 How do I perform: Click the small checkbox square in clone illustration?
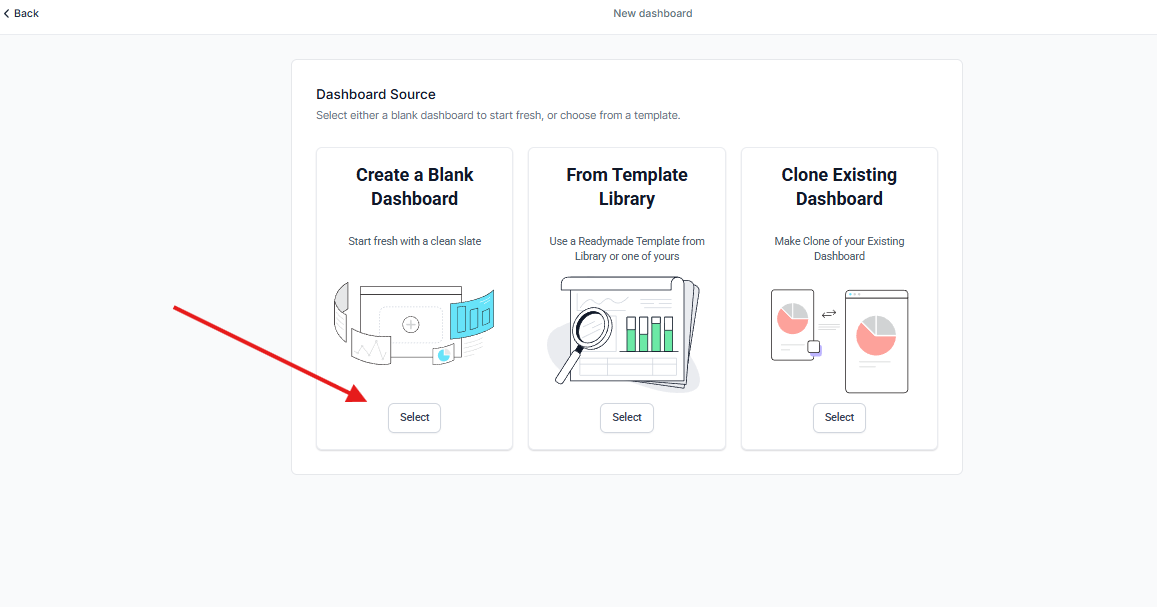point(814,347)
